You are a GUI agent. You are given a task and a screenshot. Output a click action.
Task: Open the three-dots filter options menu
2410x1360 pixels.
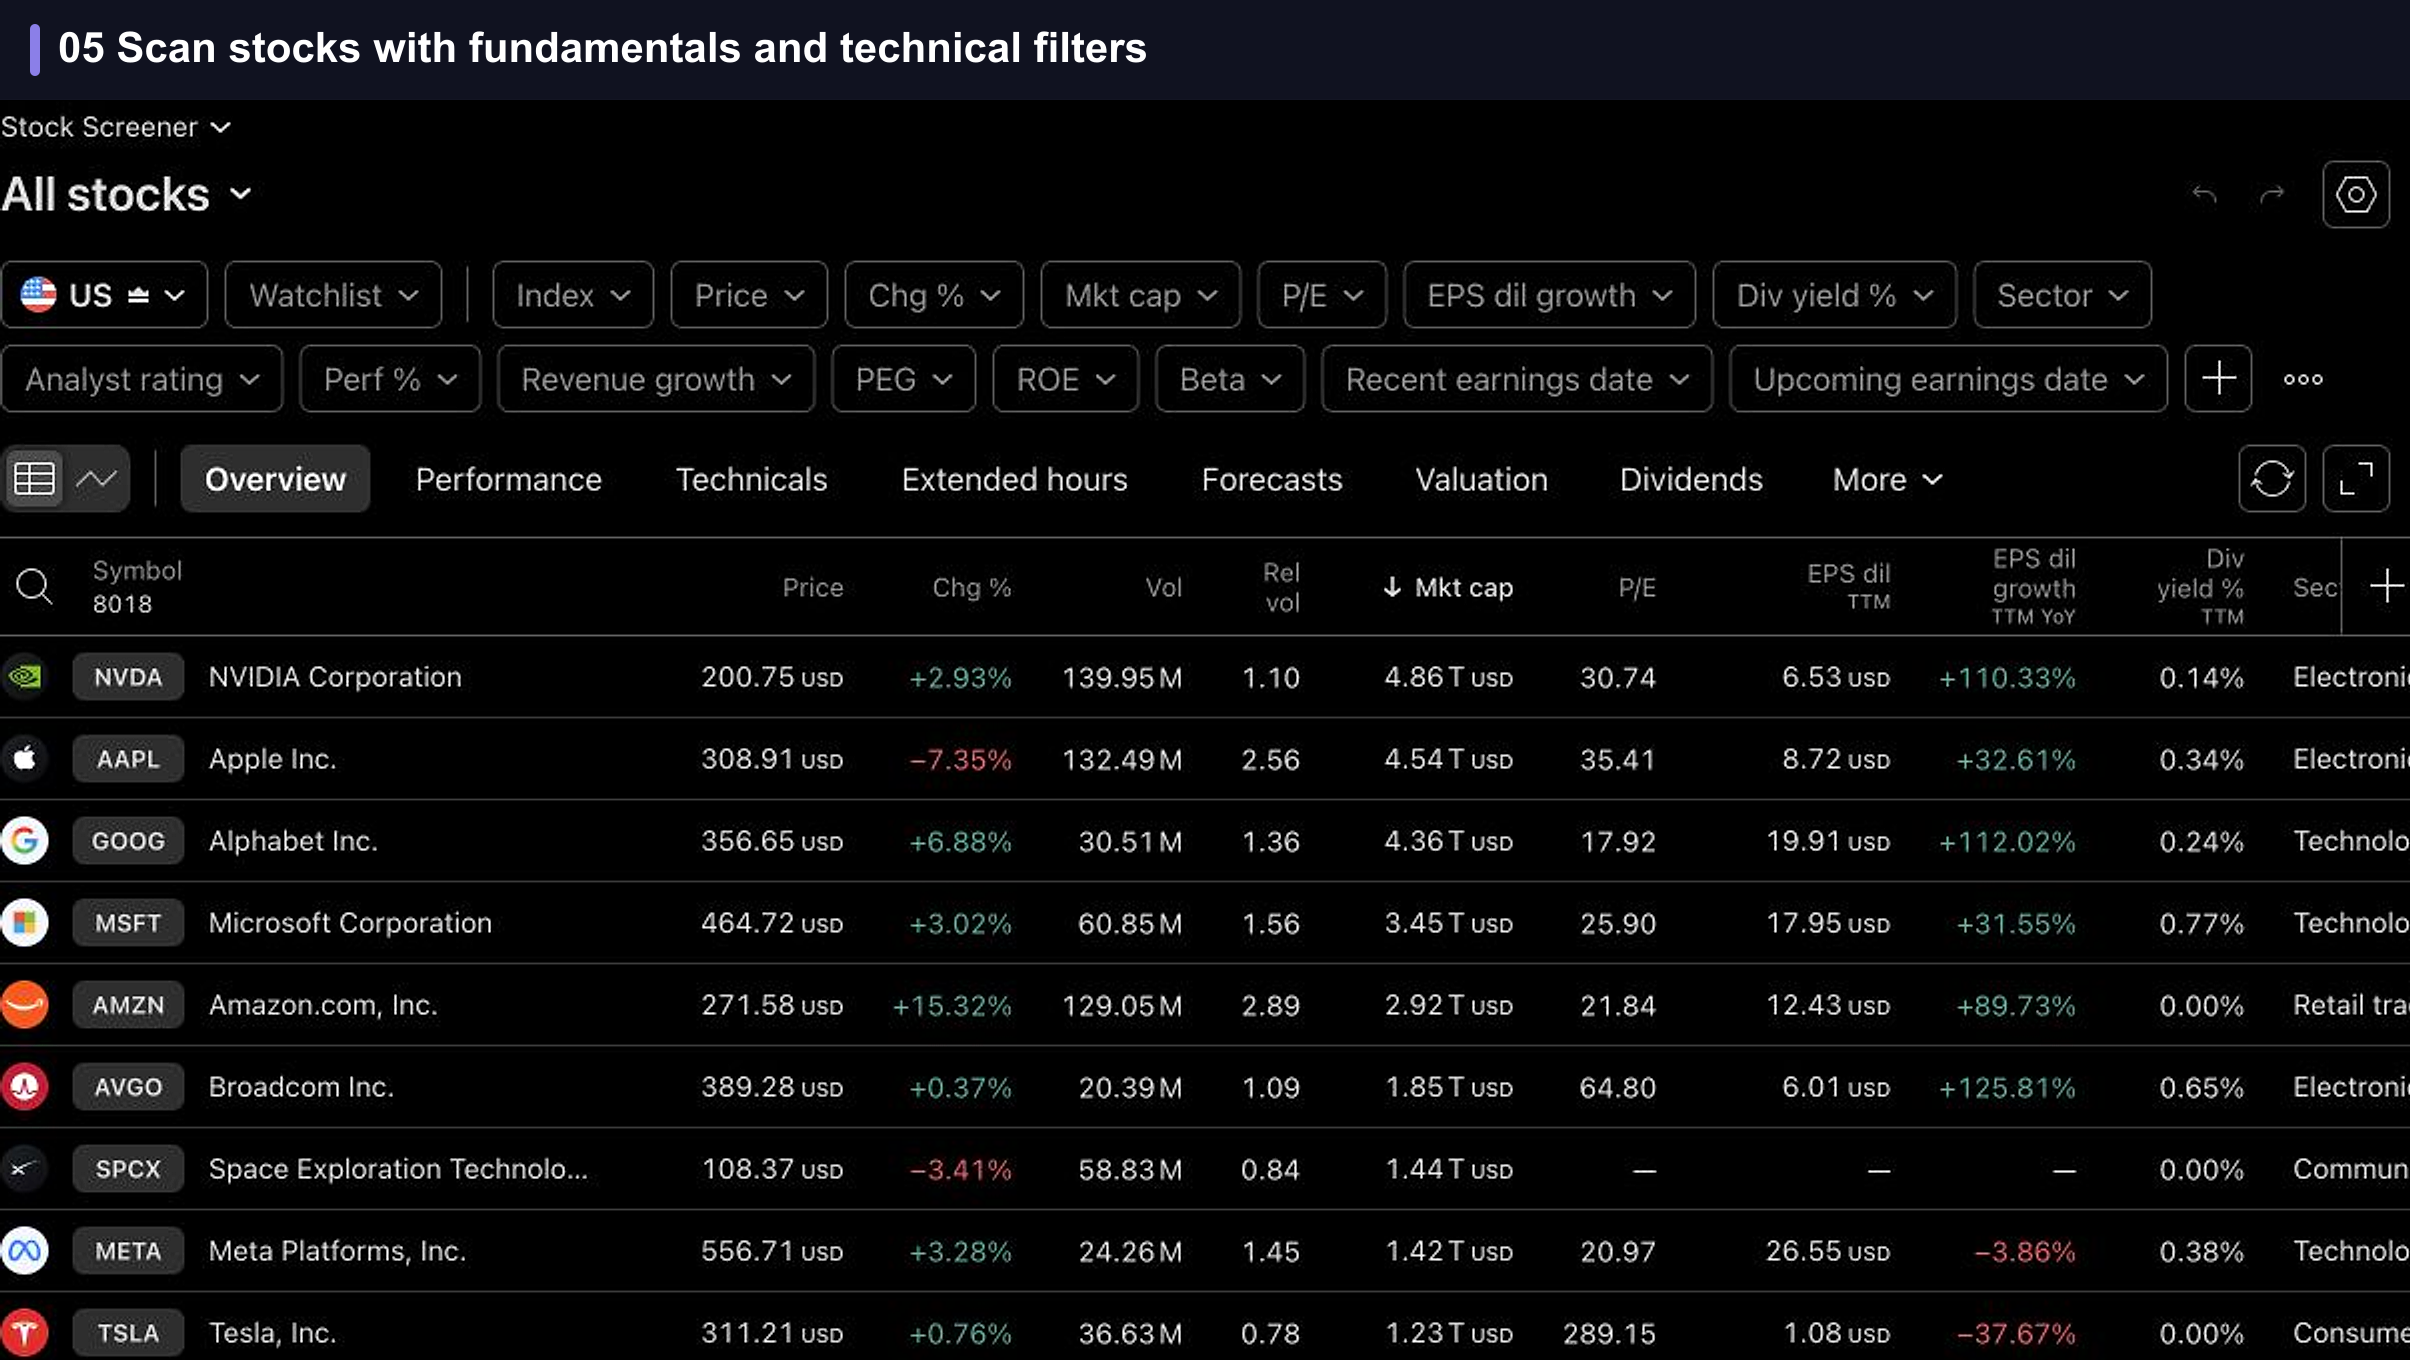coord(2303,379)
